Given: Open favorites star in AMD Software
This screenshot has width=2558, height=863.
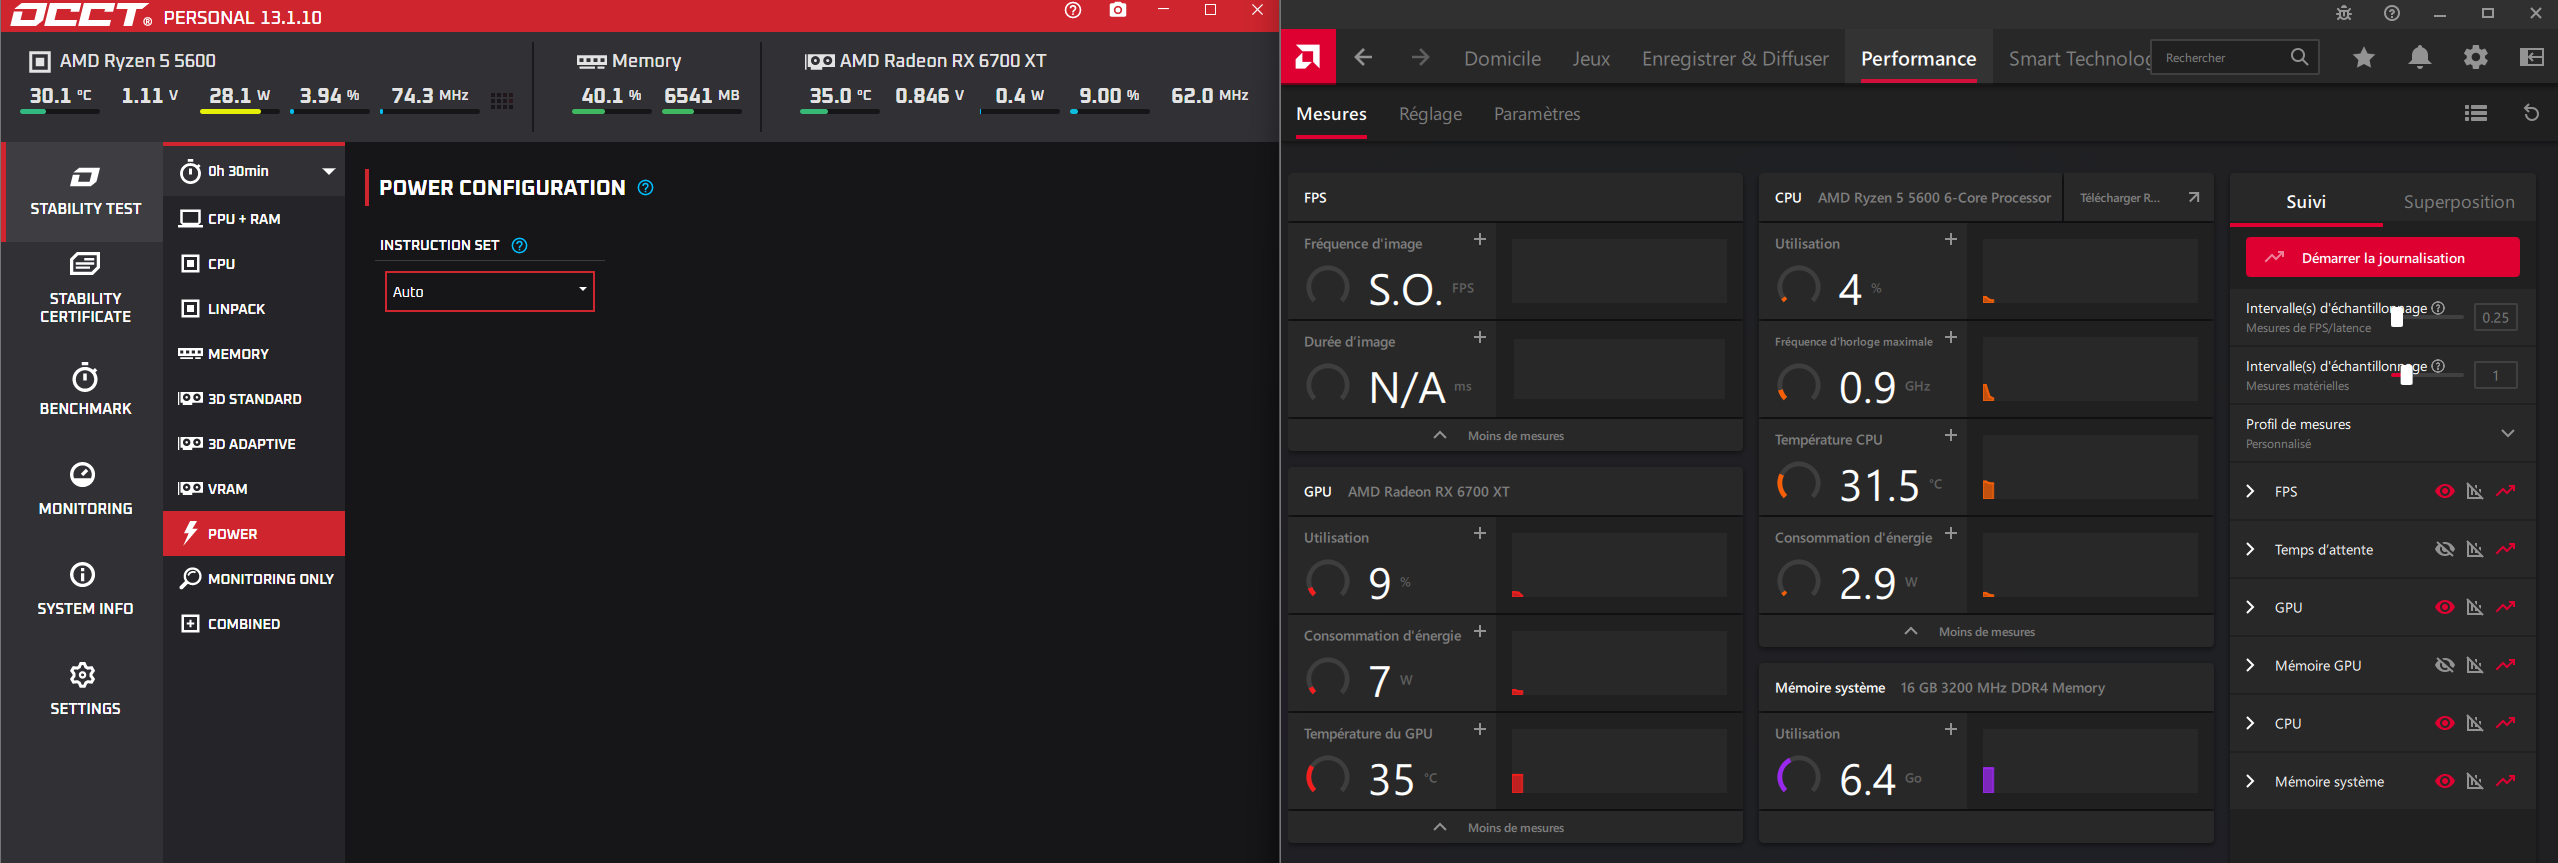Looking at the screenshot, I should pos(2364,58).
